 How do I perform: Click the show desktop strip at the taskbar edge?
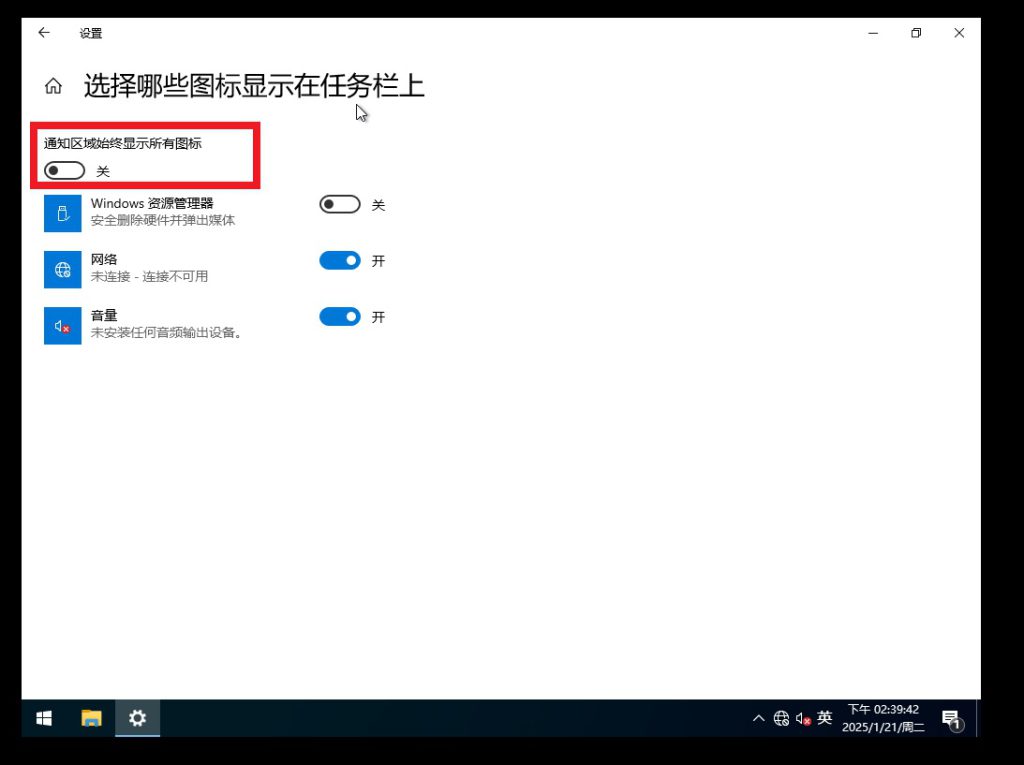(977, 718)
